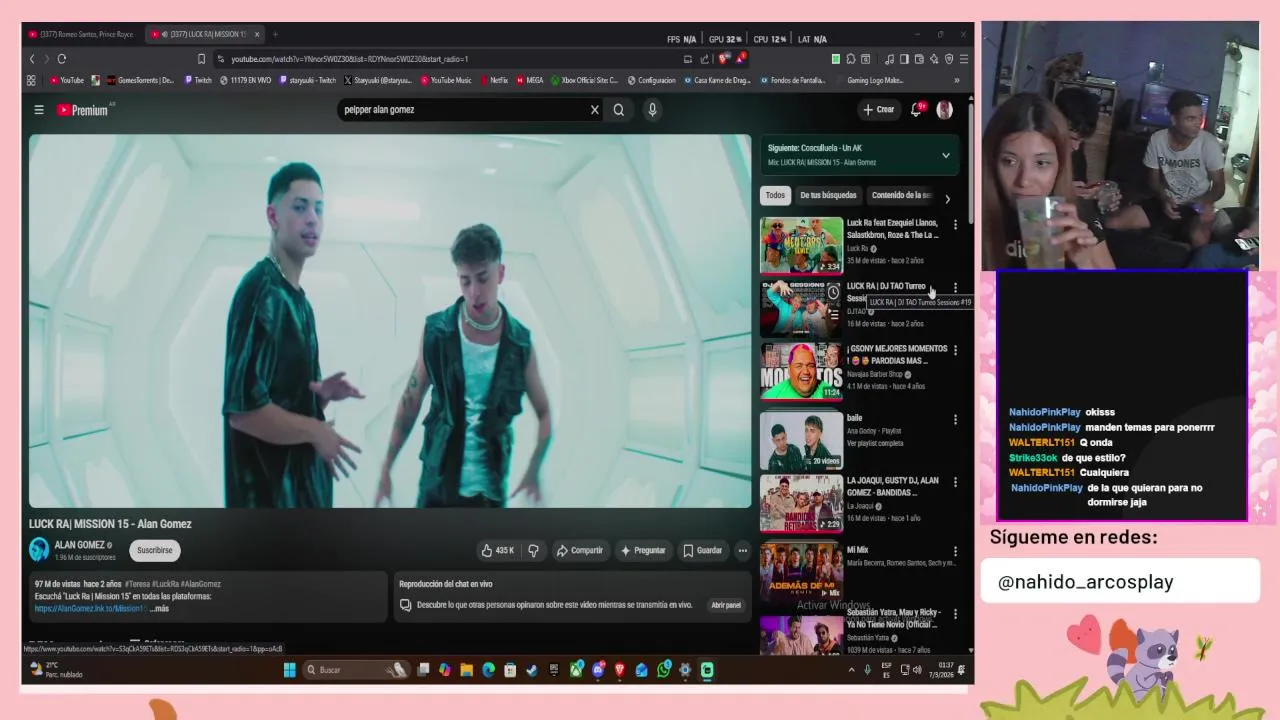This screenshot has width=1280, height=720.
Task: Subscribe with the Suscribirse button
Action: (x=154, y=550)
